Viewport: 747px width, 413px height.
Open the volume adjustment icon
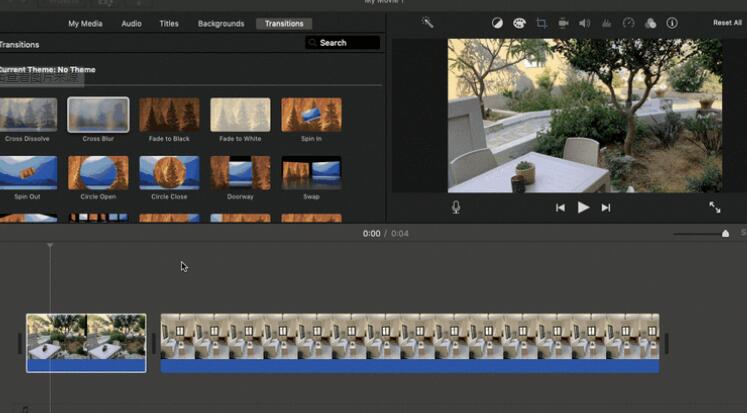tap(585, 23)
